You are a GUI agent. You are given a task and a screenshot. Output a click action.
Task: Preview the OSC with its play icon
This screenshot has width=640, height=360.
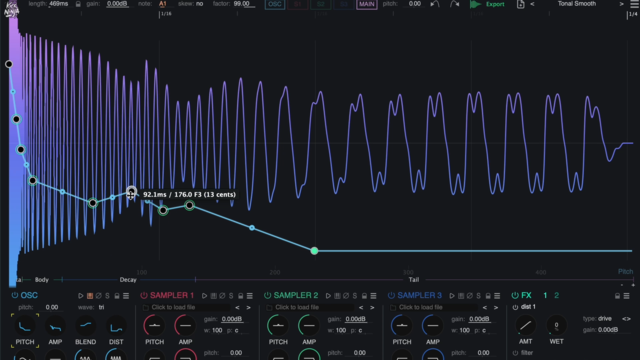pyautogui.click(x=81, y=296)
